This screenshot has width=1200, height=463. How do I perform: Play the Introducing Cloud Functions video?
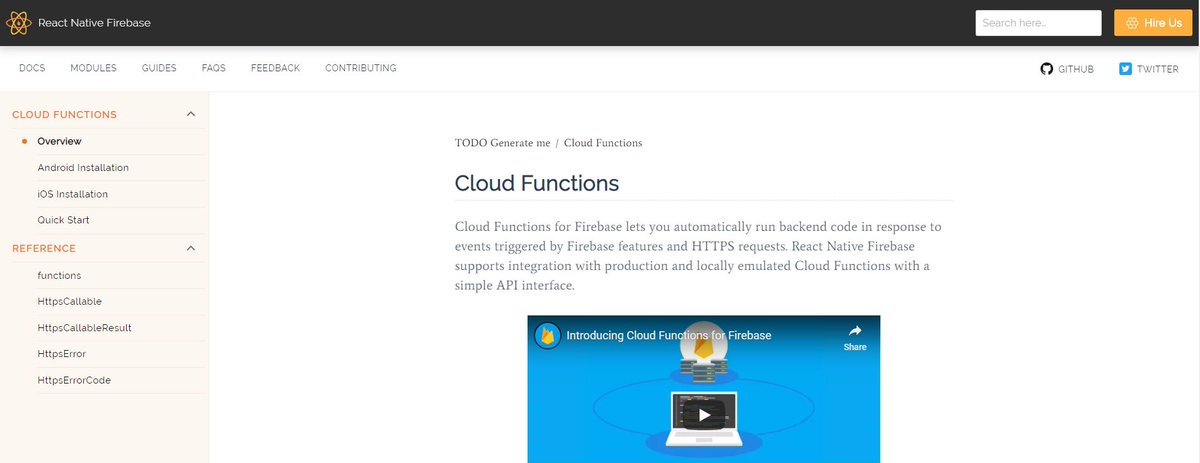point(704,415)
